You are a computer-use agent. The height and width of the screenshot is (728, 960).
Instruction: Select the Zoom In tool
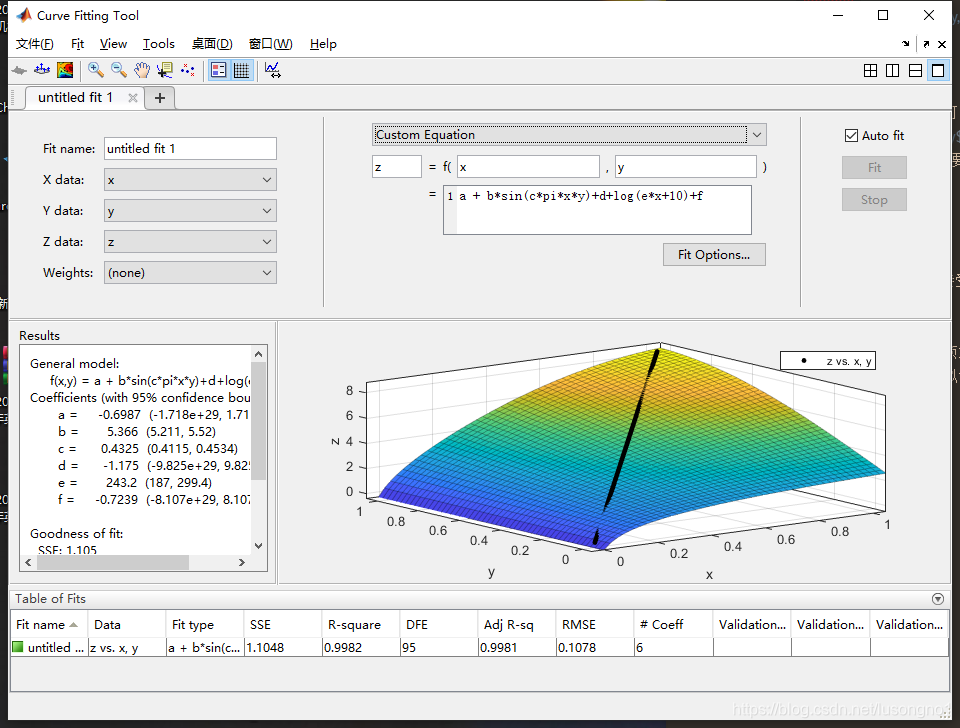point(96,70)
